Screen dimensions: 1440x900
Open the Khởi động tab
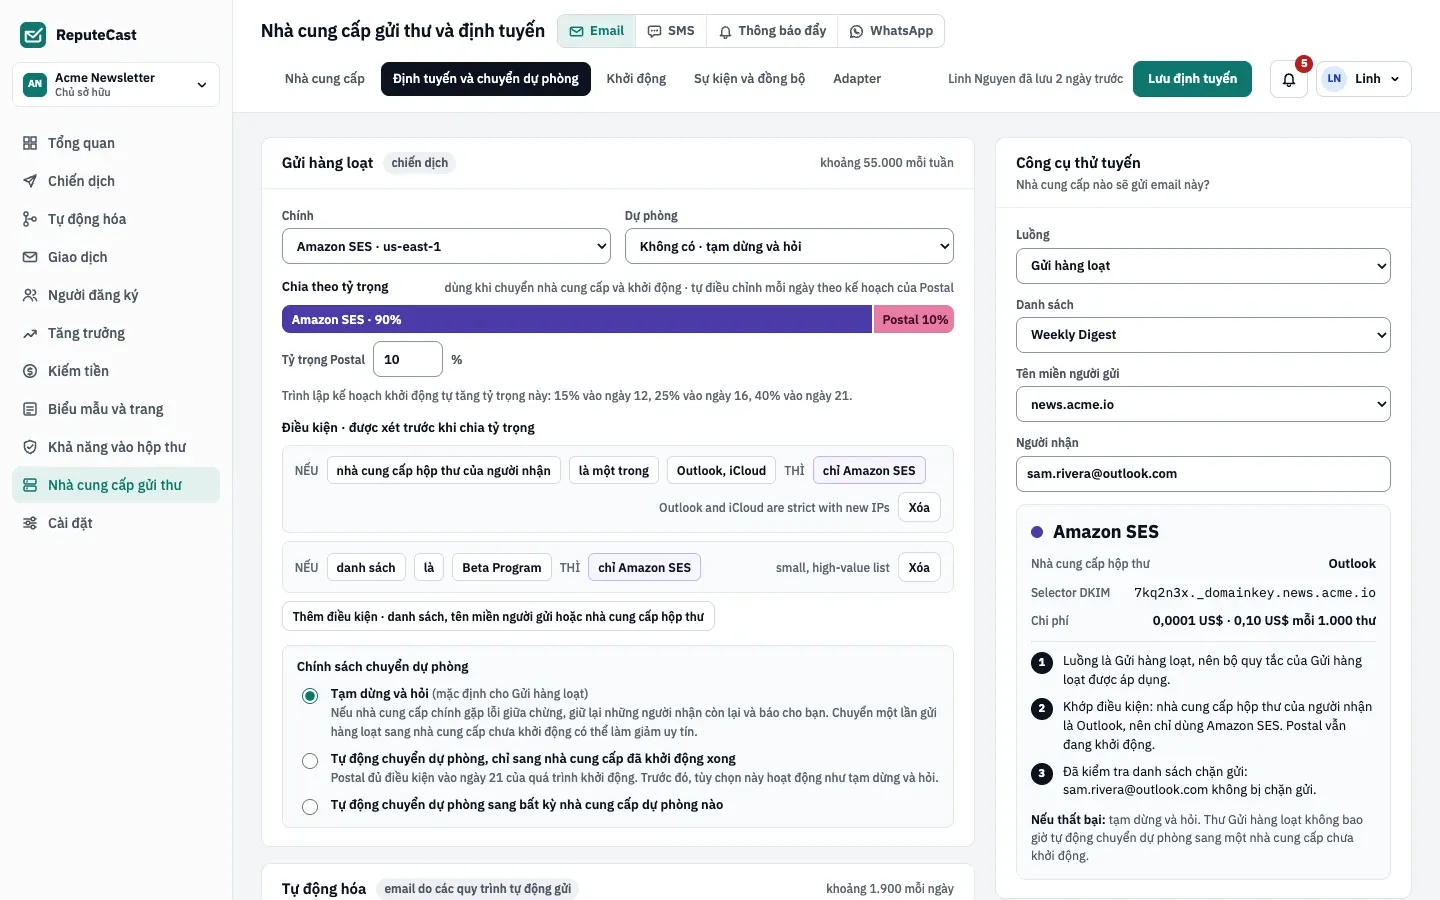[x=636, y=79]
